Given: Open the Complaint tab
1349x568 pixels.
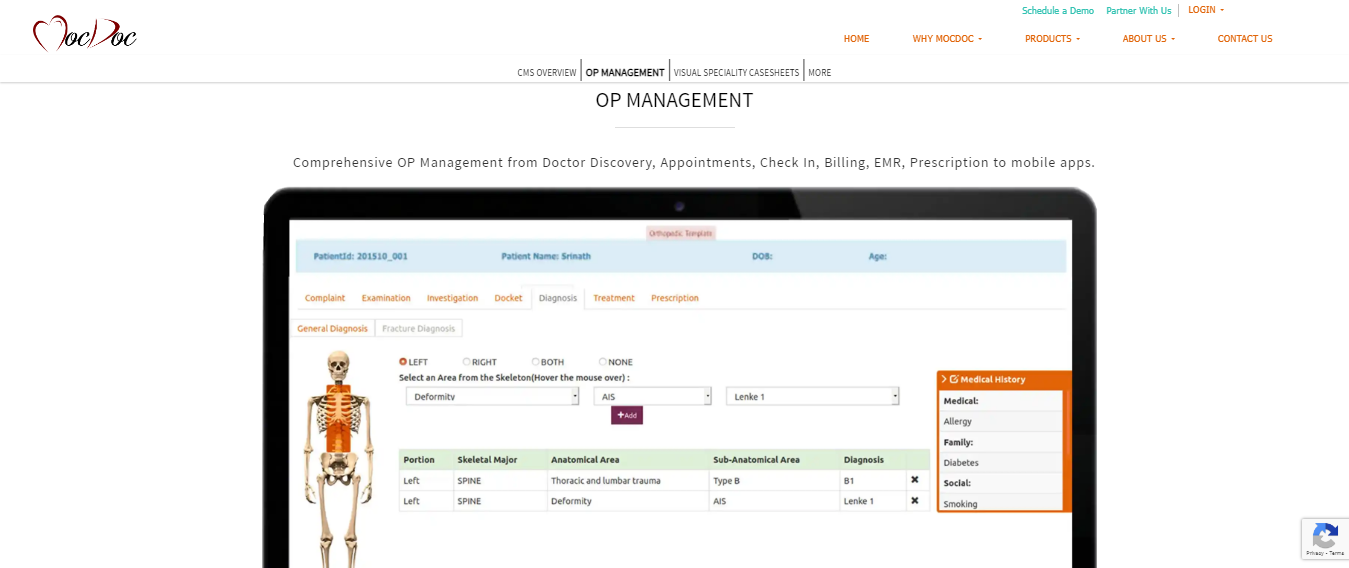Looking at the screenshot, I should [x=325, y=298].
